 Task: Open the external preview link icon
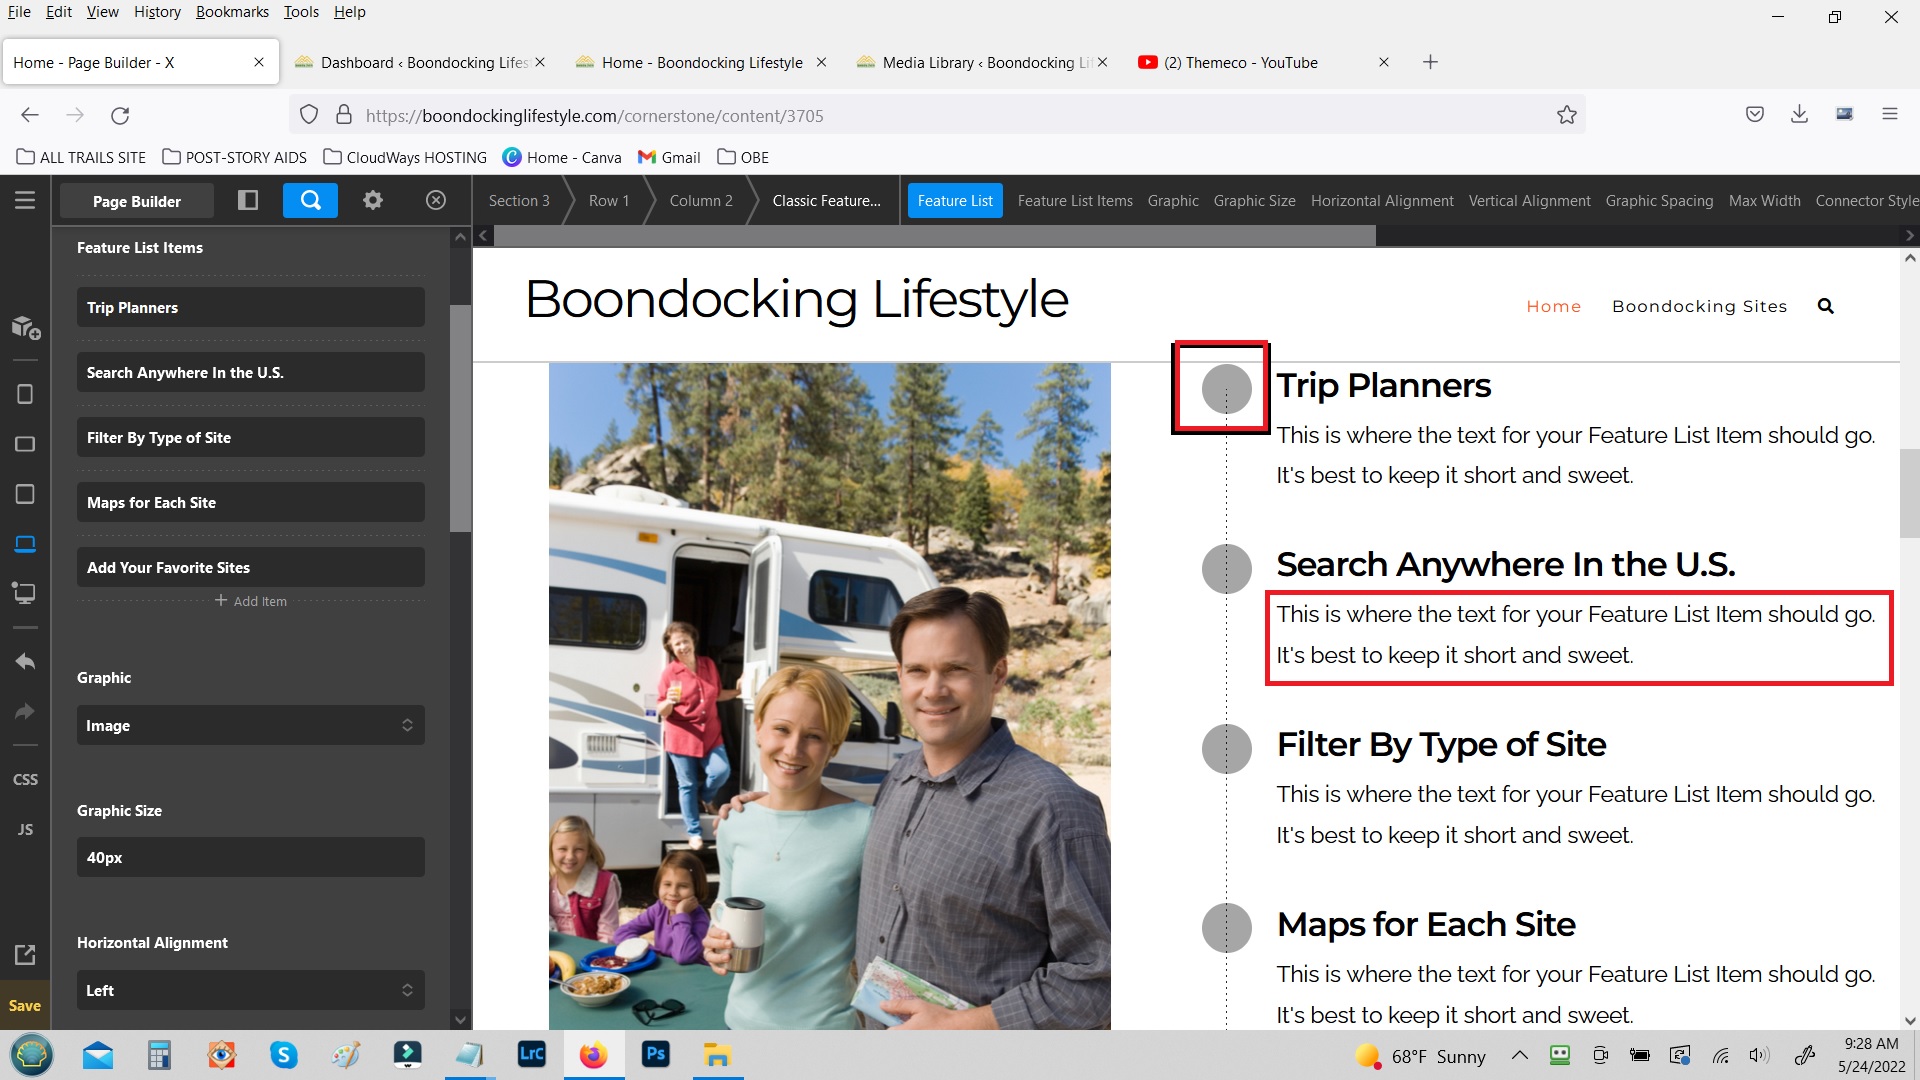pos(25,954)
